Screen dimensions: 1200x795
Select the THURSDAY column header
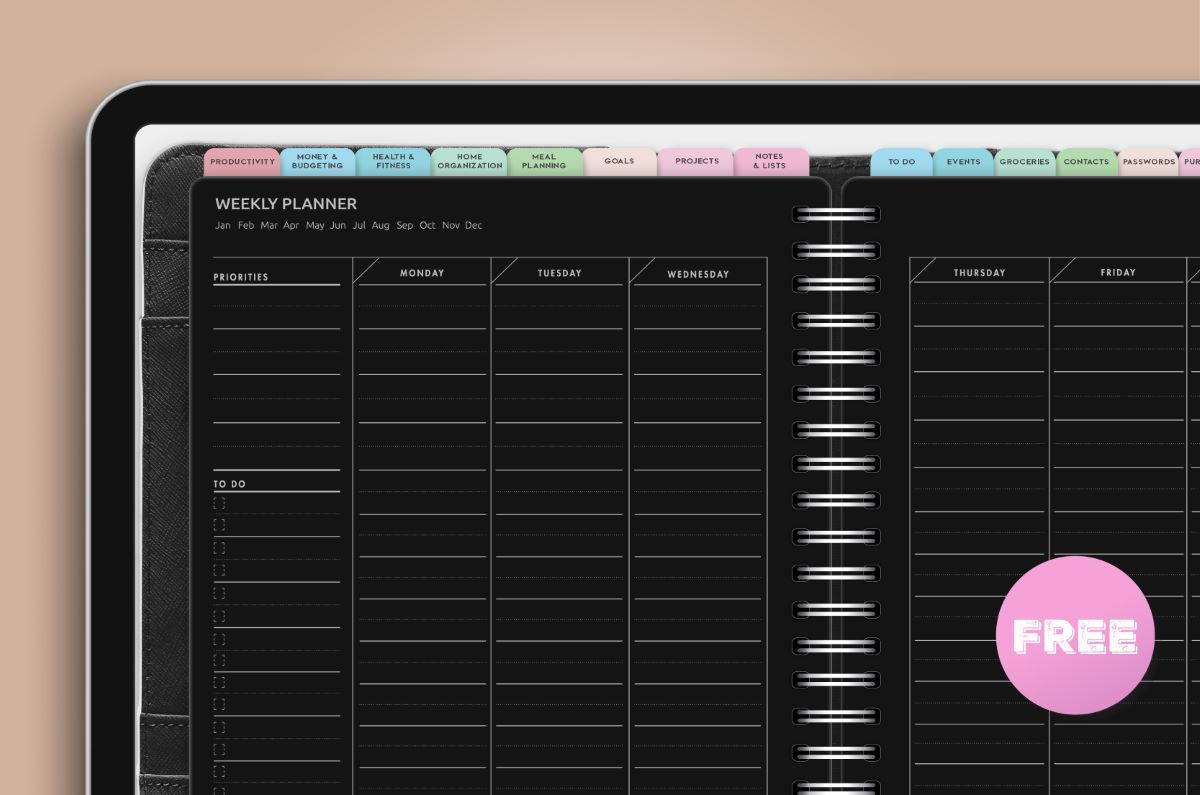[x=980, y=273]
